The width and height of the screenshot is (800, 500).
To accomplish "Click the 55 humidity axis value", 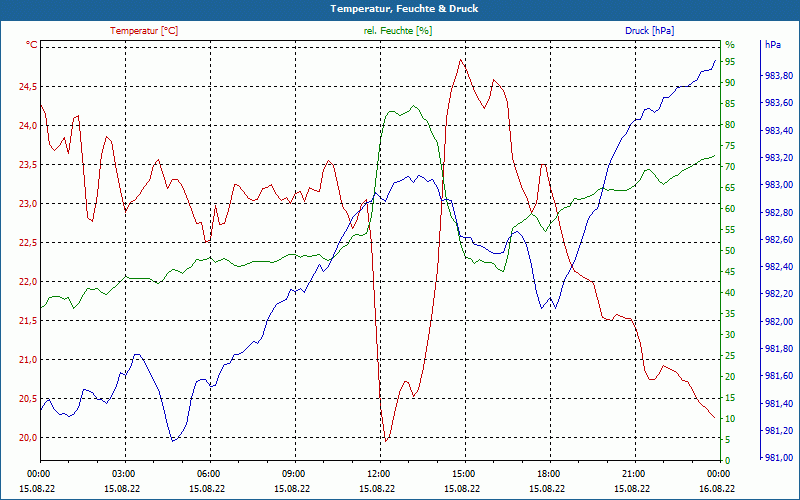I will click(730, 230).
